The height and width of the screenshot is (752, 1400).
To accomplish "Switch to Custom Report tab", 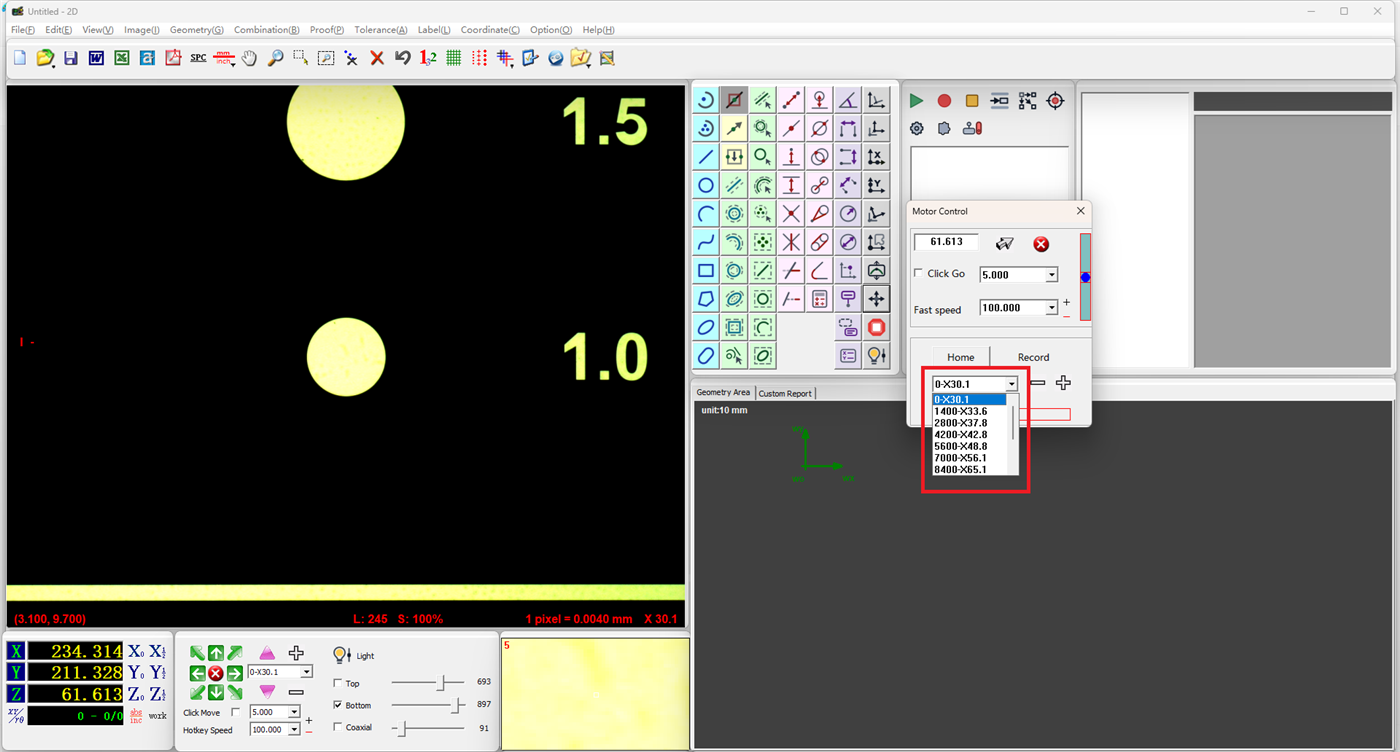I will pos(785,393).
